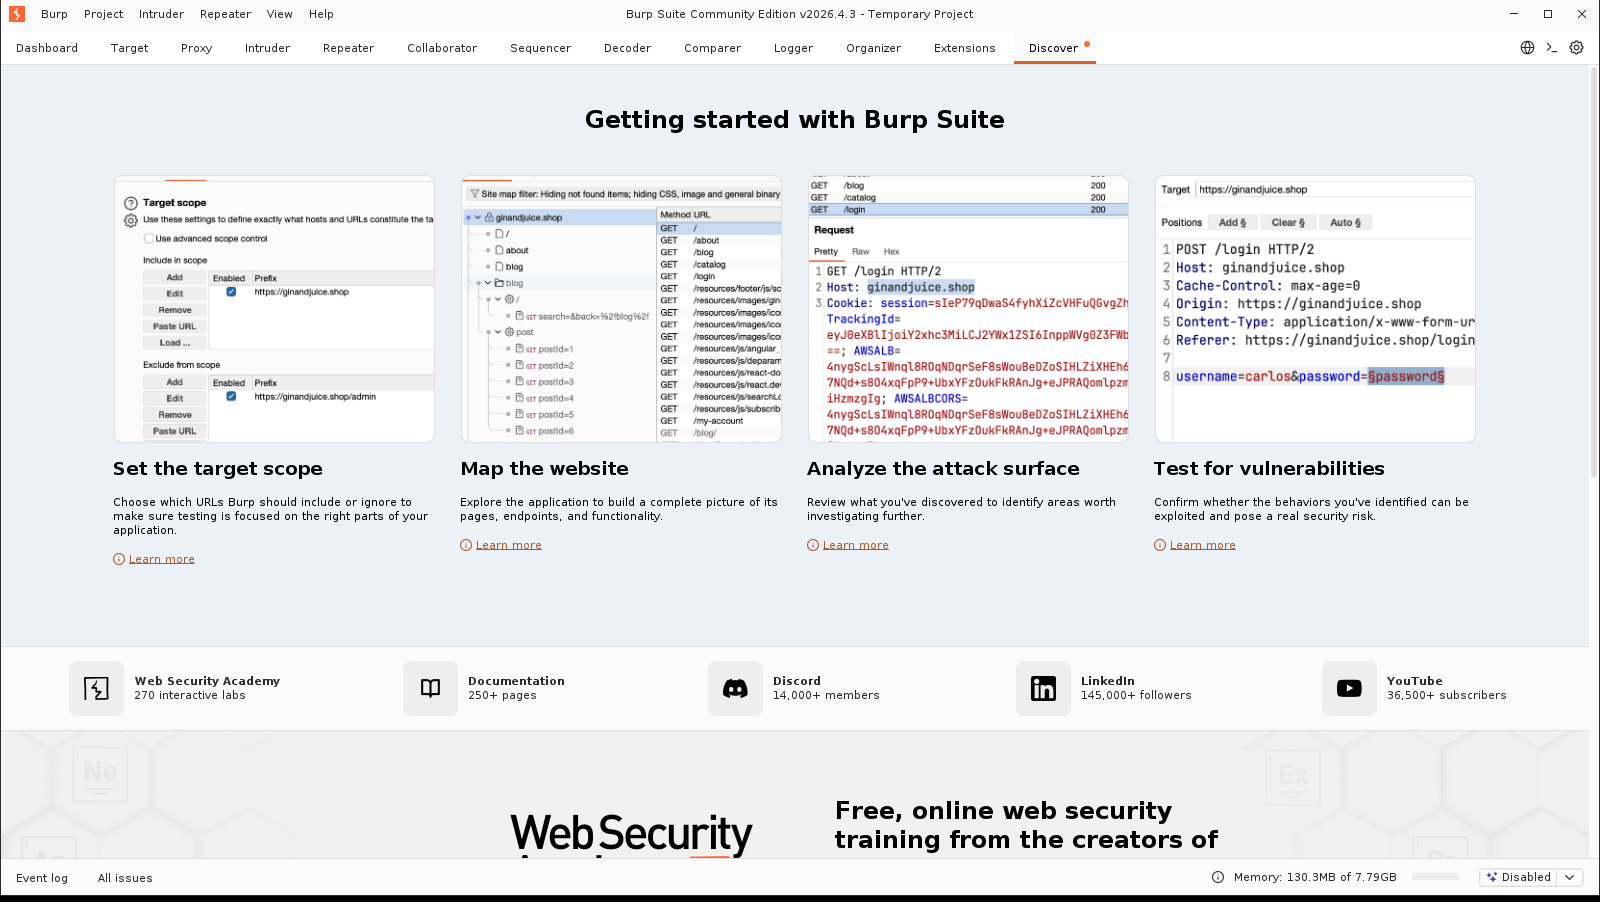1600x902 pixels.
Task: Click the Web Security Academy icon
Action: (96, 688)
